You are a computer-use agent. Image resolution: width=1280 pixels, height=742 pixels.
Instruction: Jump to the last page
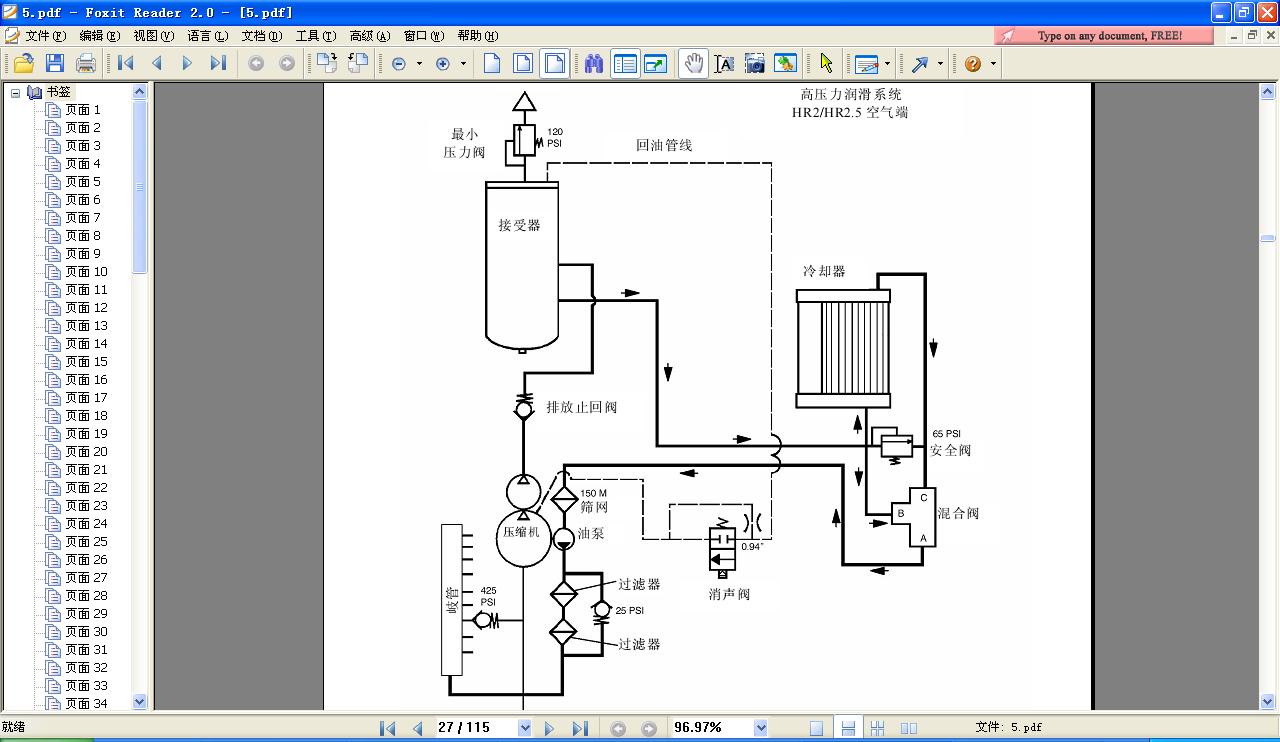(x=580, y=728)
